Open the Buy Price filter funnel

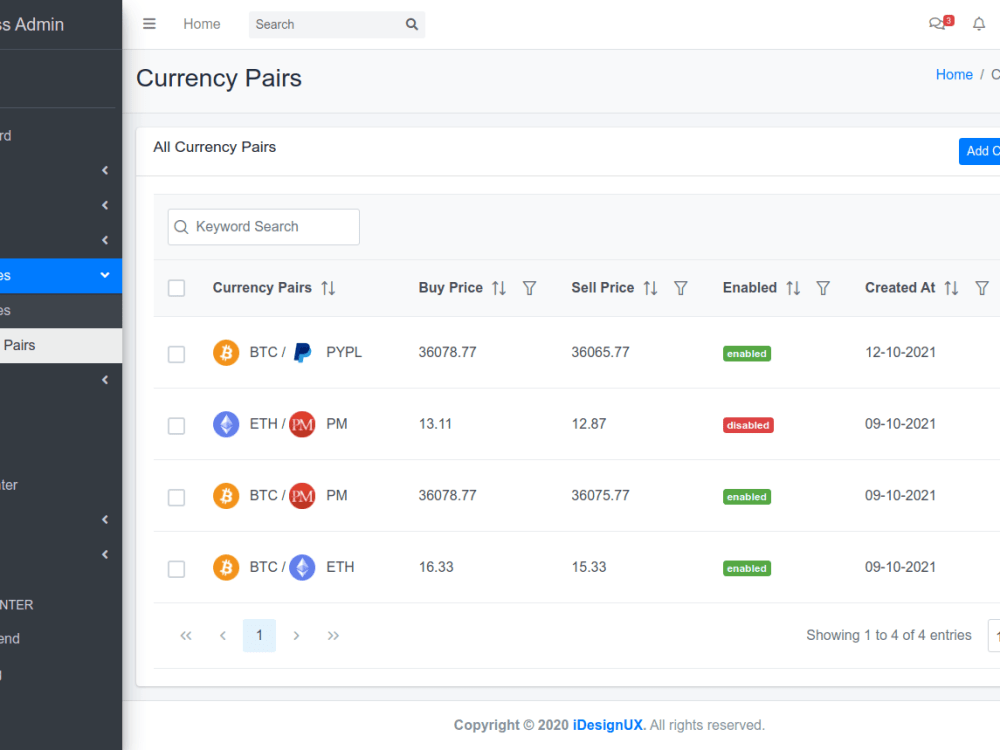click(x=529, y=288)
